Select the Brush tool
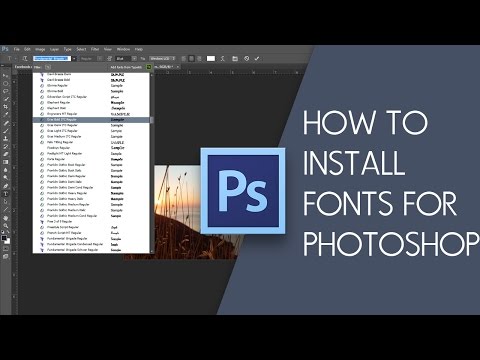The height and width of the screenshot is (360, 480). (x=6, y=131)
